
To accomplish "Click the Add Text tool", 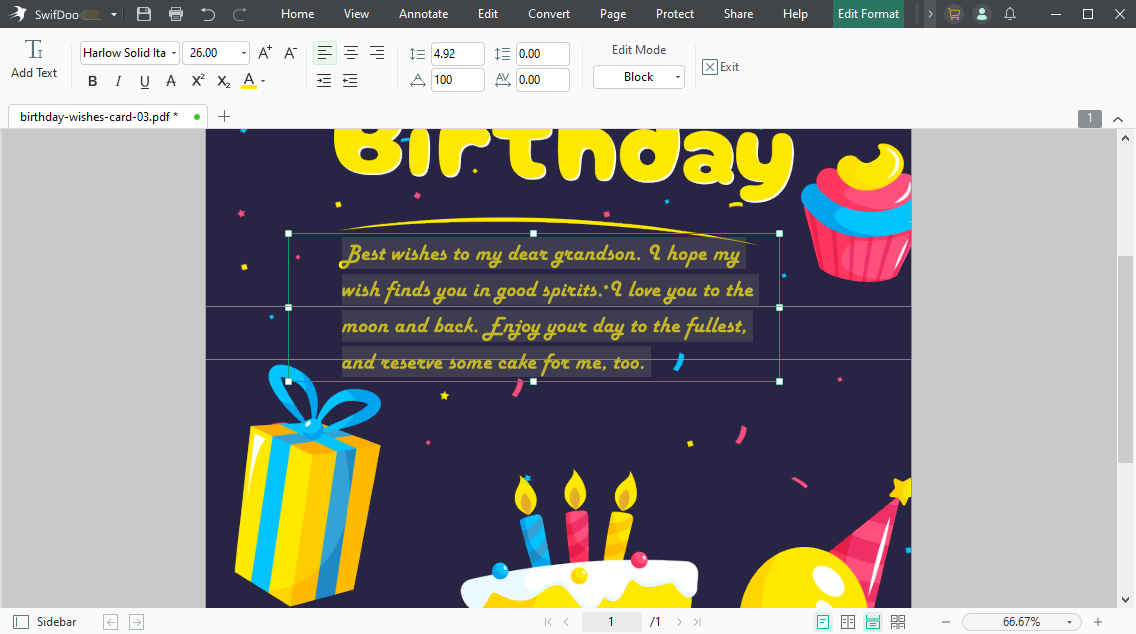I will point(34,59).
